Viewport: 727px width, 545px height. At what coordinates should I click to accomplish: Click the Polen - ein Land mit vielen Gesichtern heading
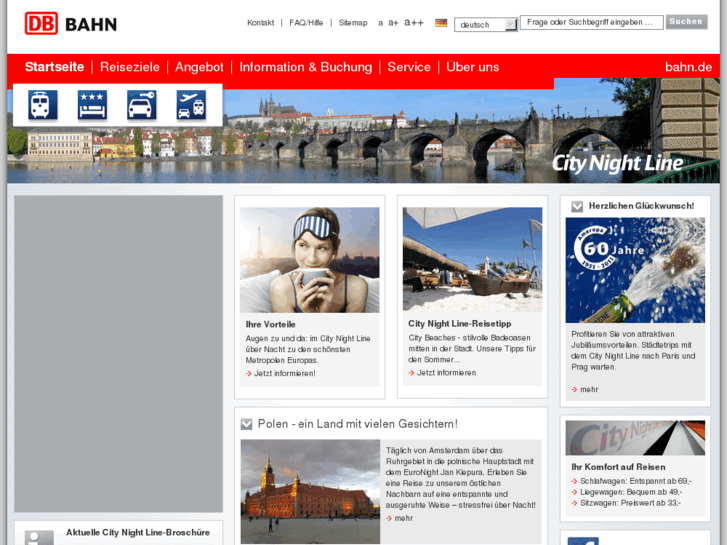pyautogui.click(x=357, y=424)
